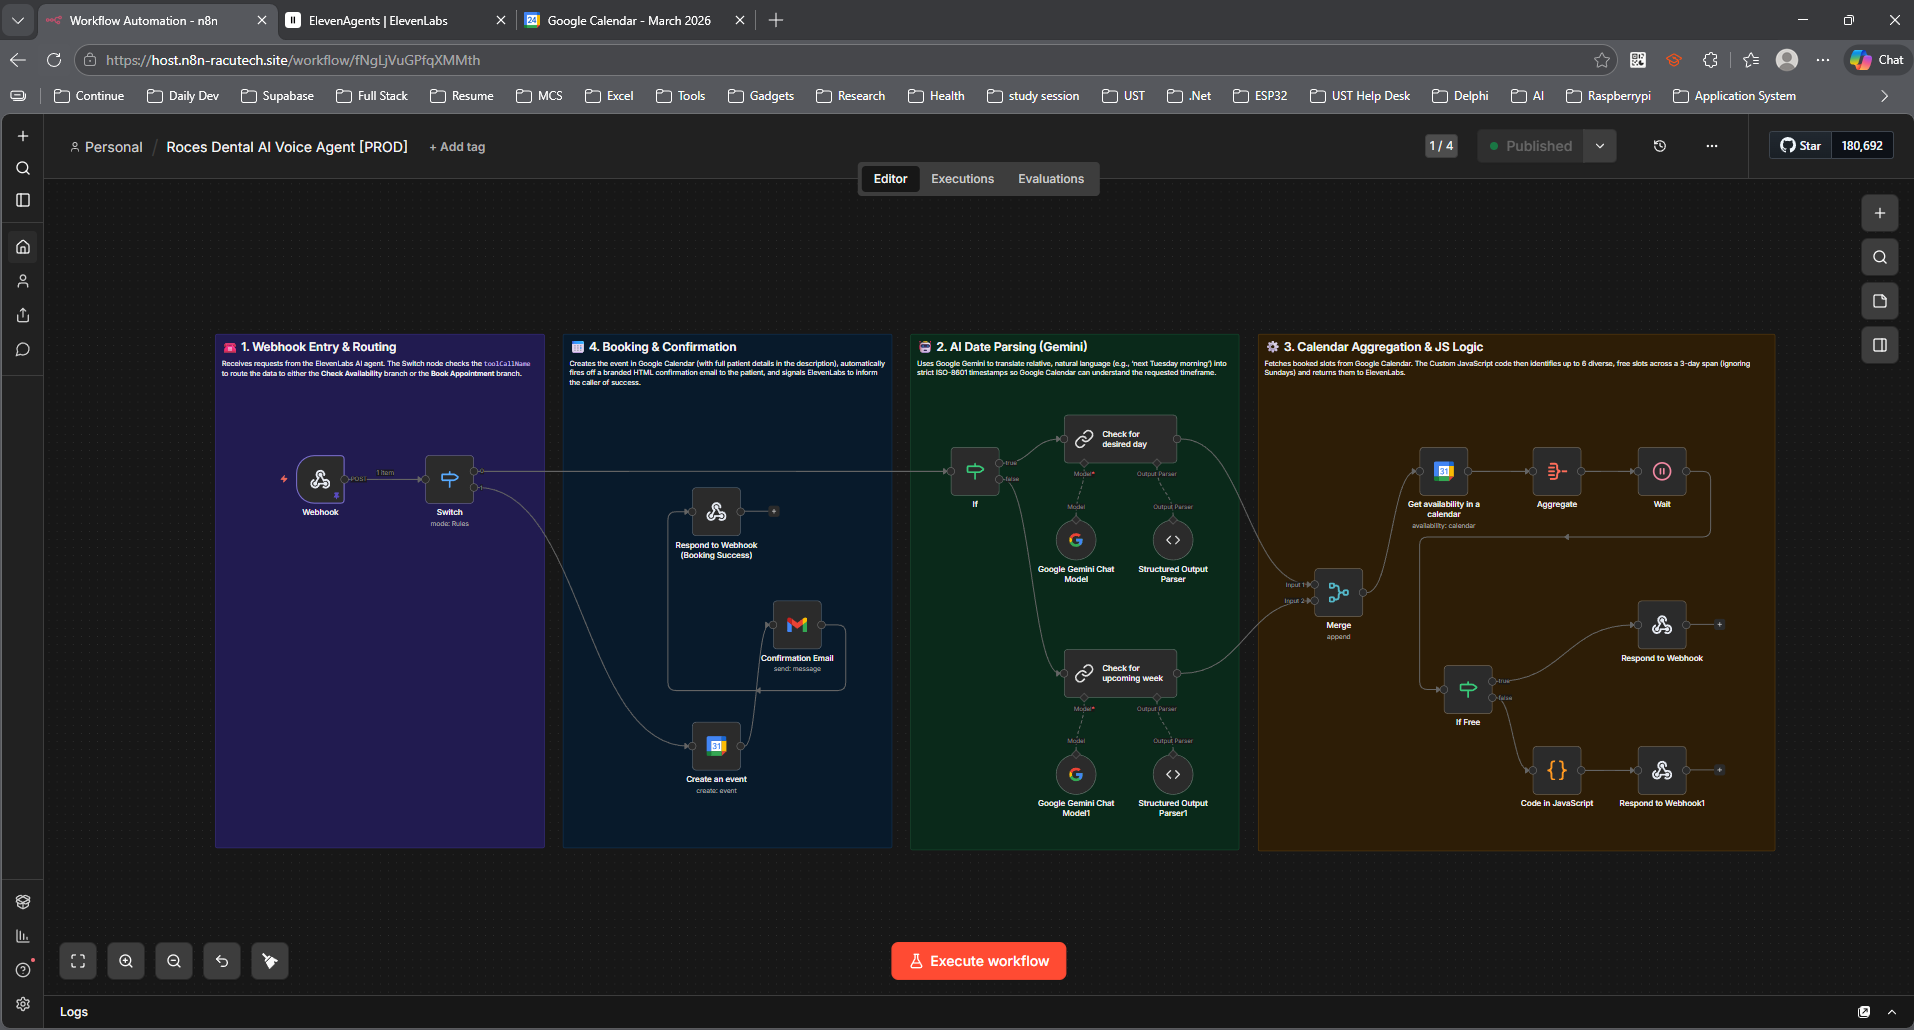This screenshot has width=1914, height=1030.
Task: Select the Wait node icon
Action: tap(1661, 472)
